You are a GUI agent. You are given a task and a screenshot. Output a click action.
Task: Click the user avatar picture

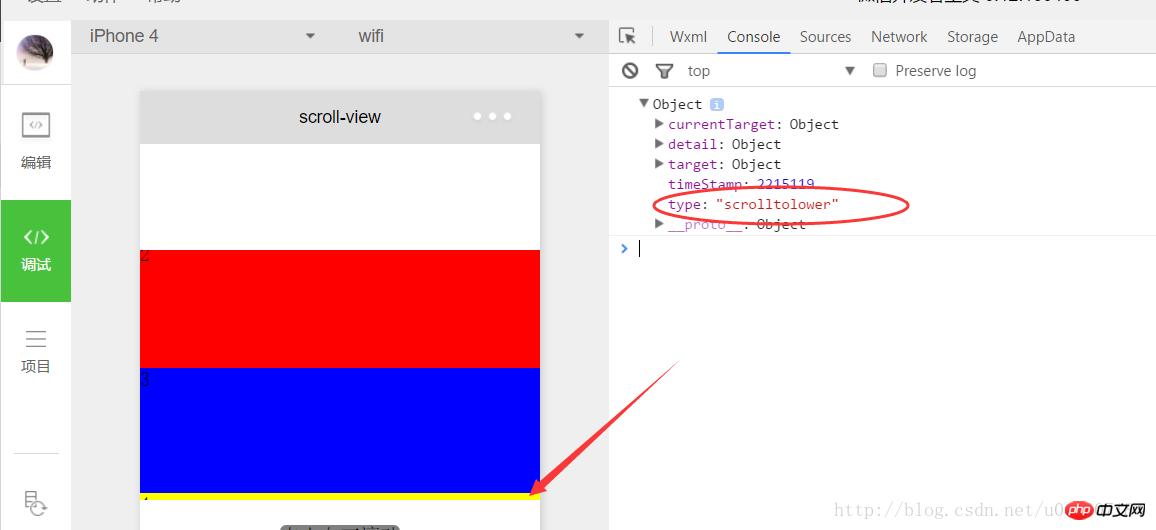[35, 52]
